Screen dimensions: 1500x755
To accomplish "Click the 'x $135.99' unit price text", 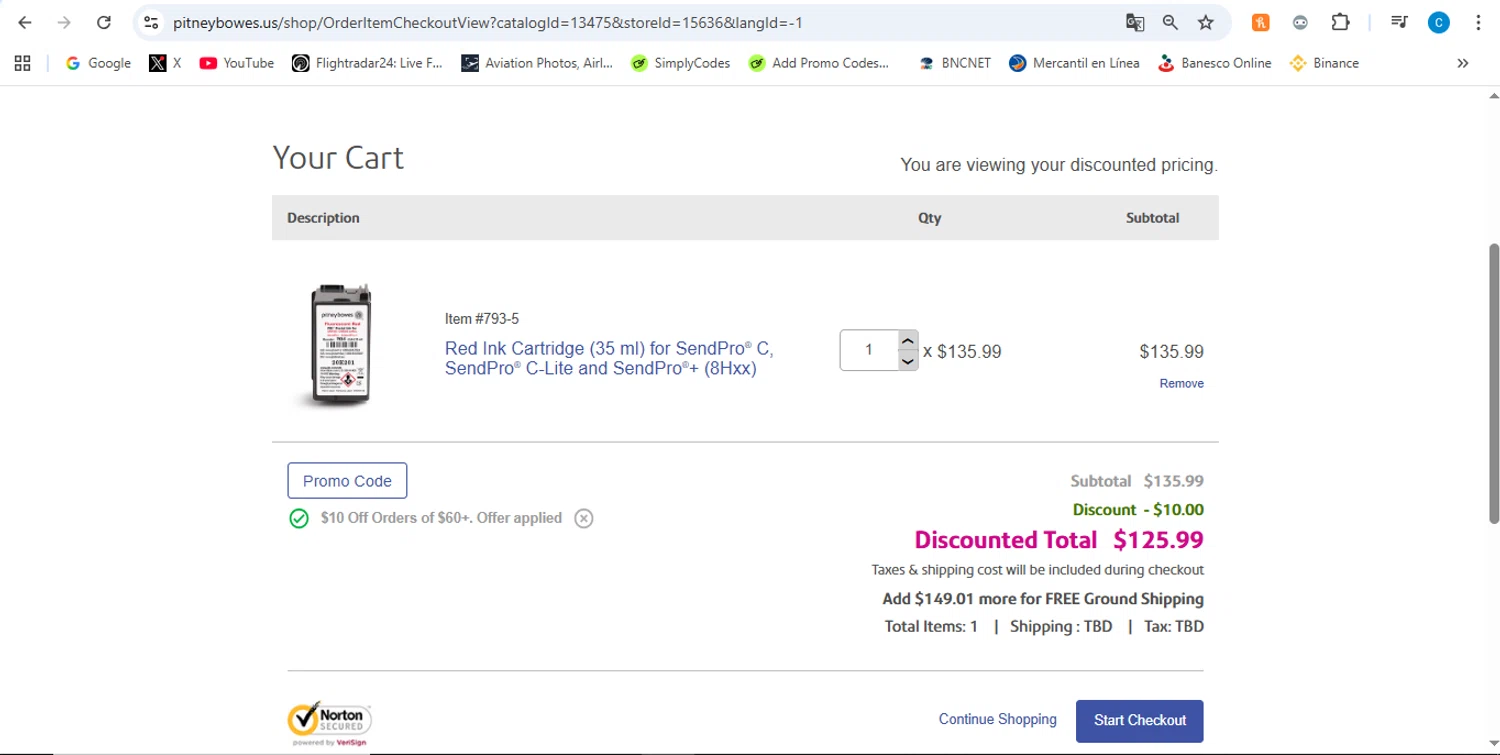I will coord(962,351).
